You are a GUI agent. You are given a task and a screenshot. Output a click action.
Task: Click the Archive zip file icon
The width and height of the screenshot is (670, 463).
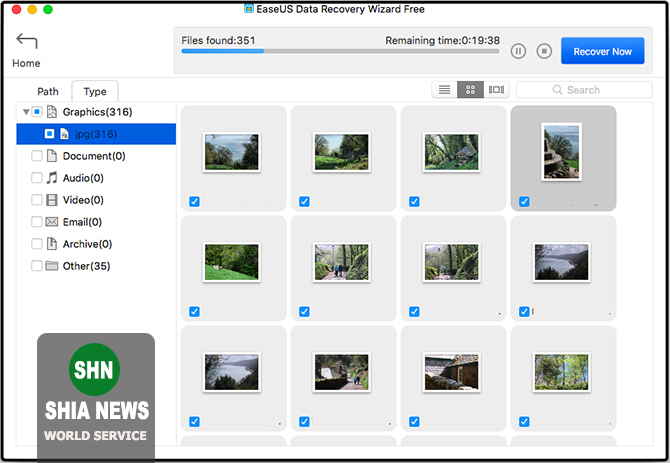click(x=52, y=243)
